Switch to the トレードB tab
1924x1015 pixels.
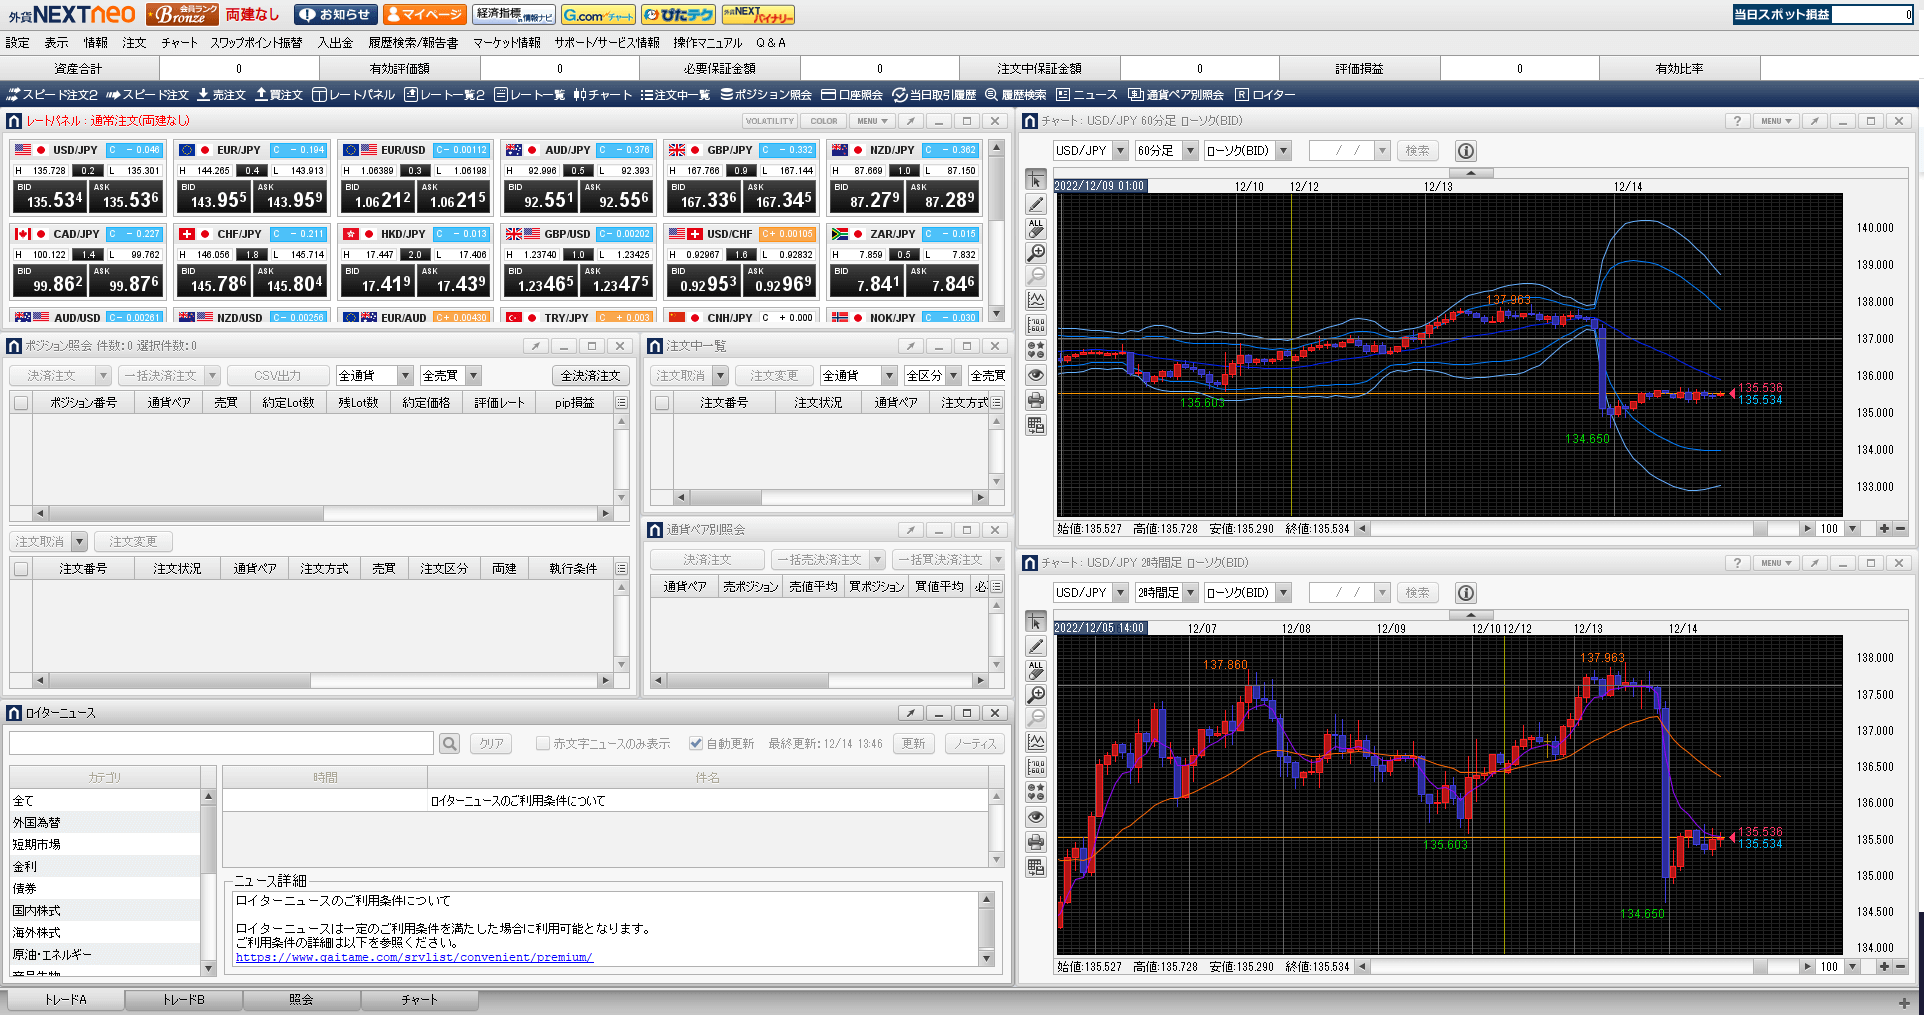coord(184,1000)
